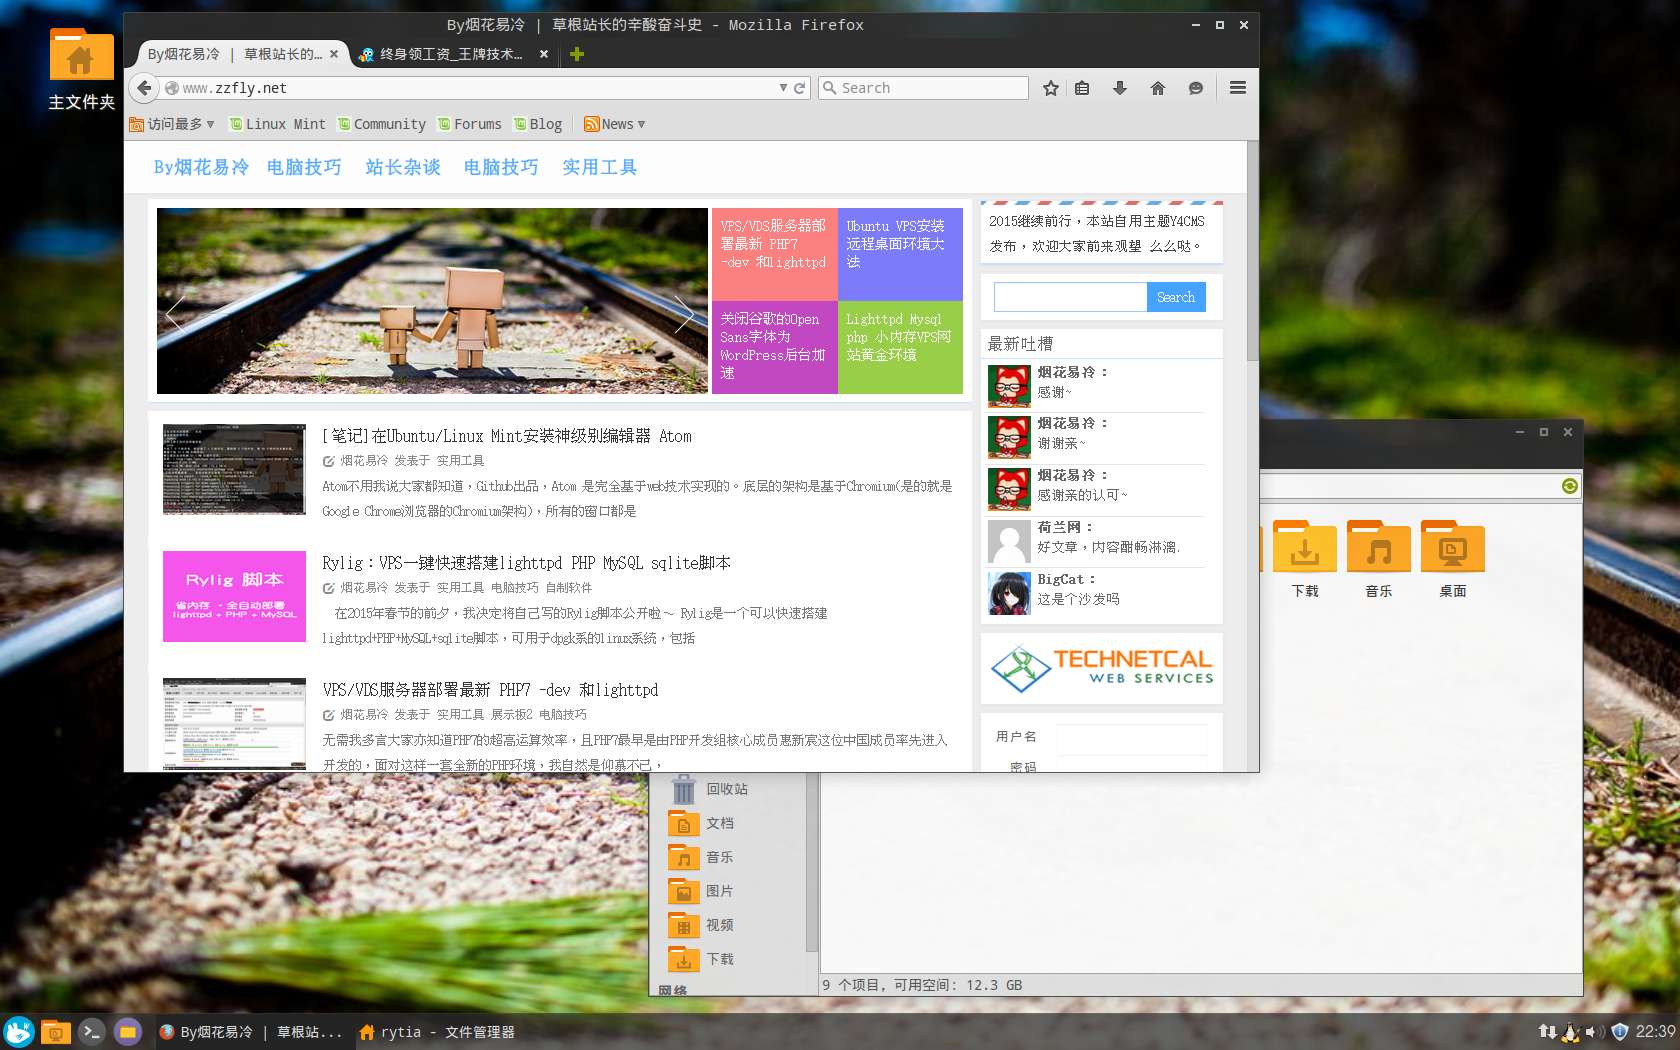The image size is (1680, 1050).
Task: Open purple Open Sans font tile
Action: tap(774, 347)
